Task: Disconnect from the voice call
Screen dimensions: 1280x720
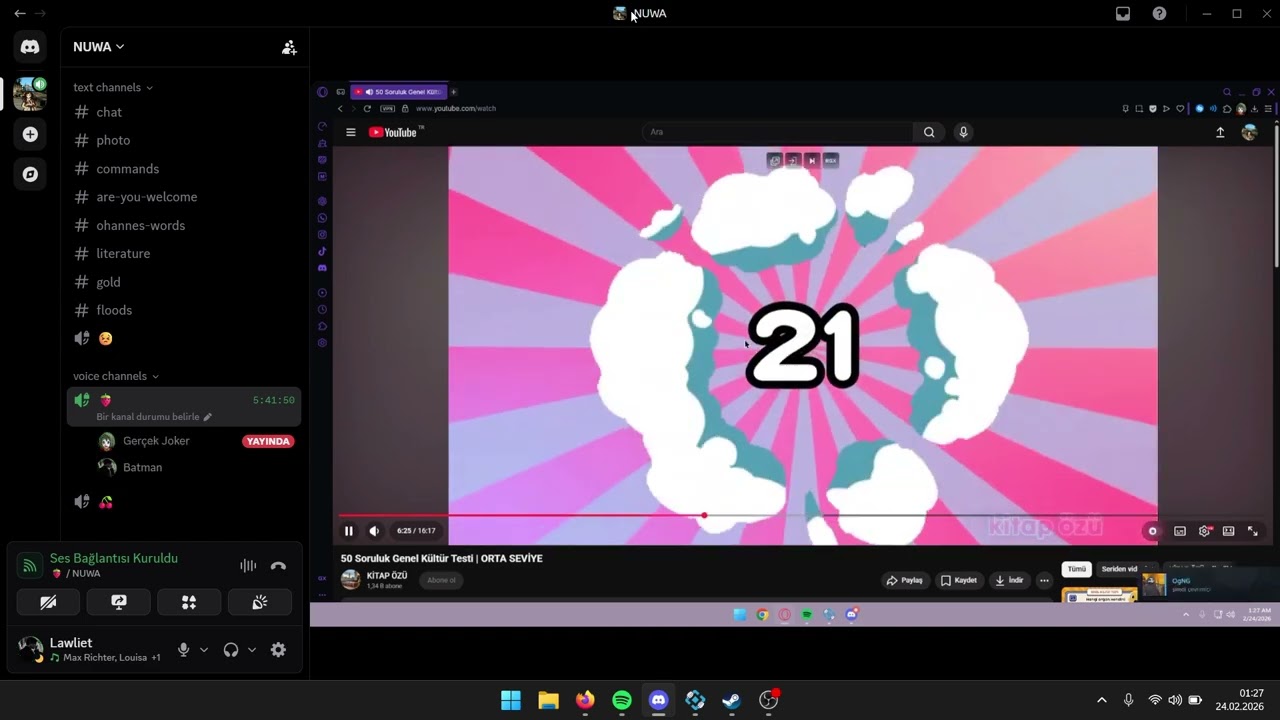Action: click(x=278, y=565)
